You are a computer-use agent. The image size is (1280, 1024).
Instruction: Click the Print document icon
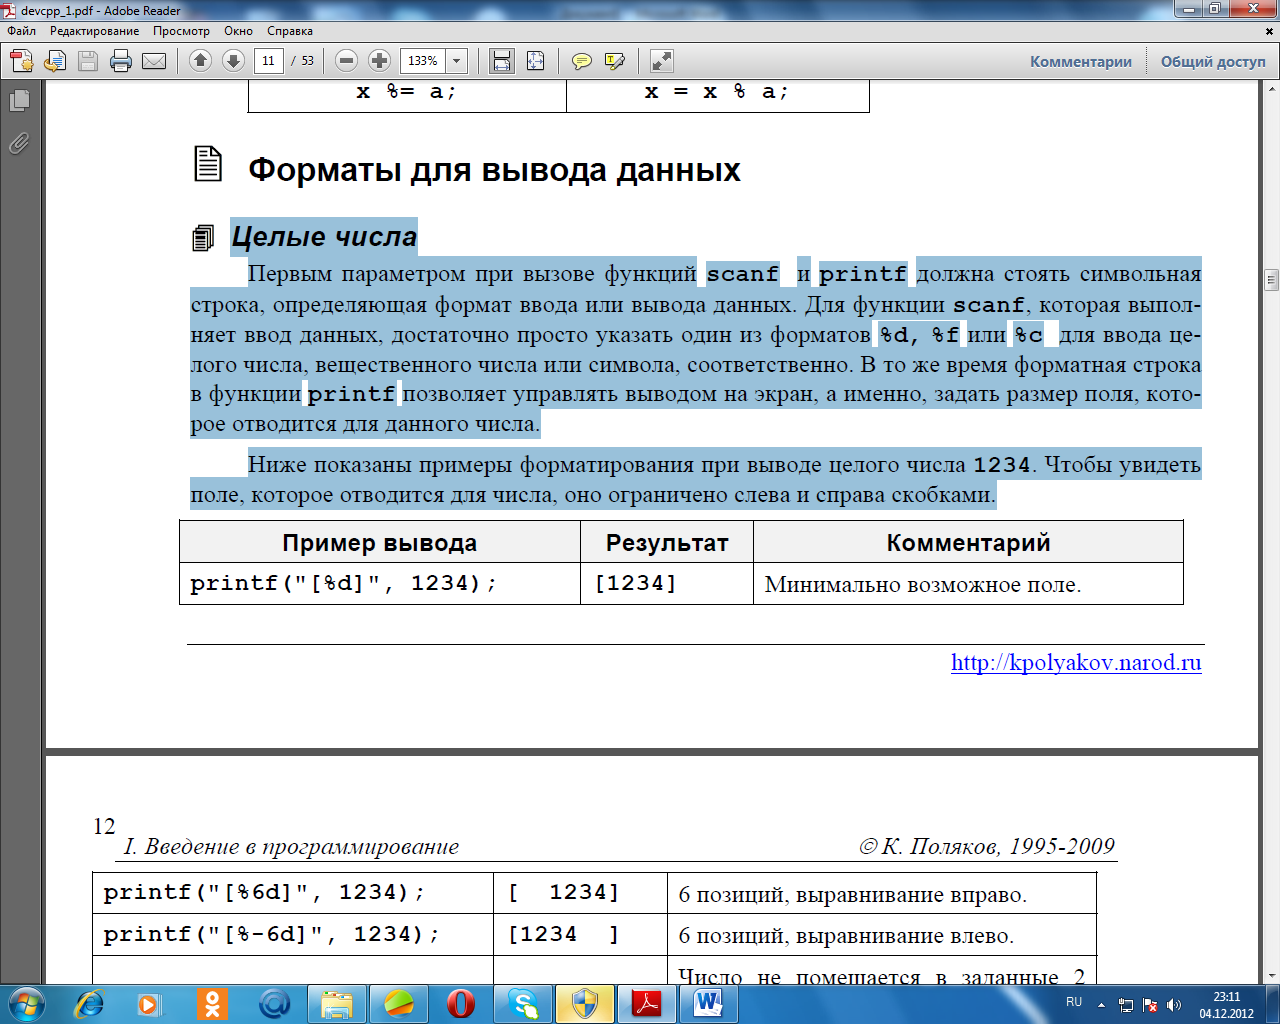tap(121, 61)
